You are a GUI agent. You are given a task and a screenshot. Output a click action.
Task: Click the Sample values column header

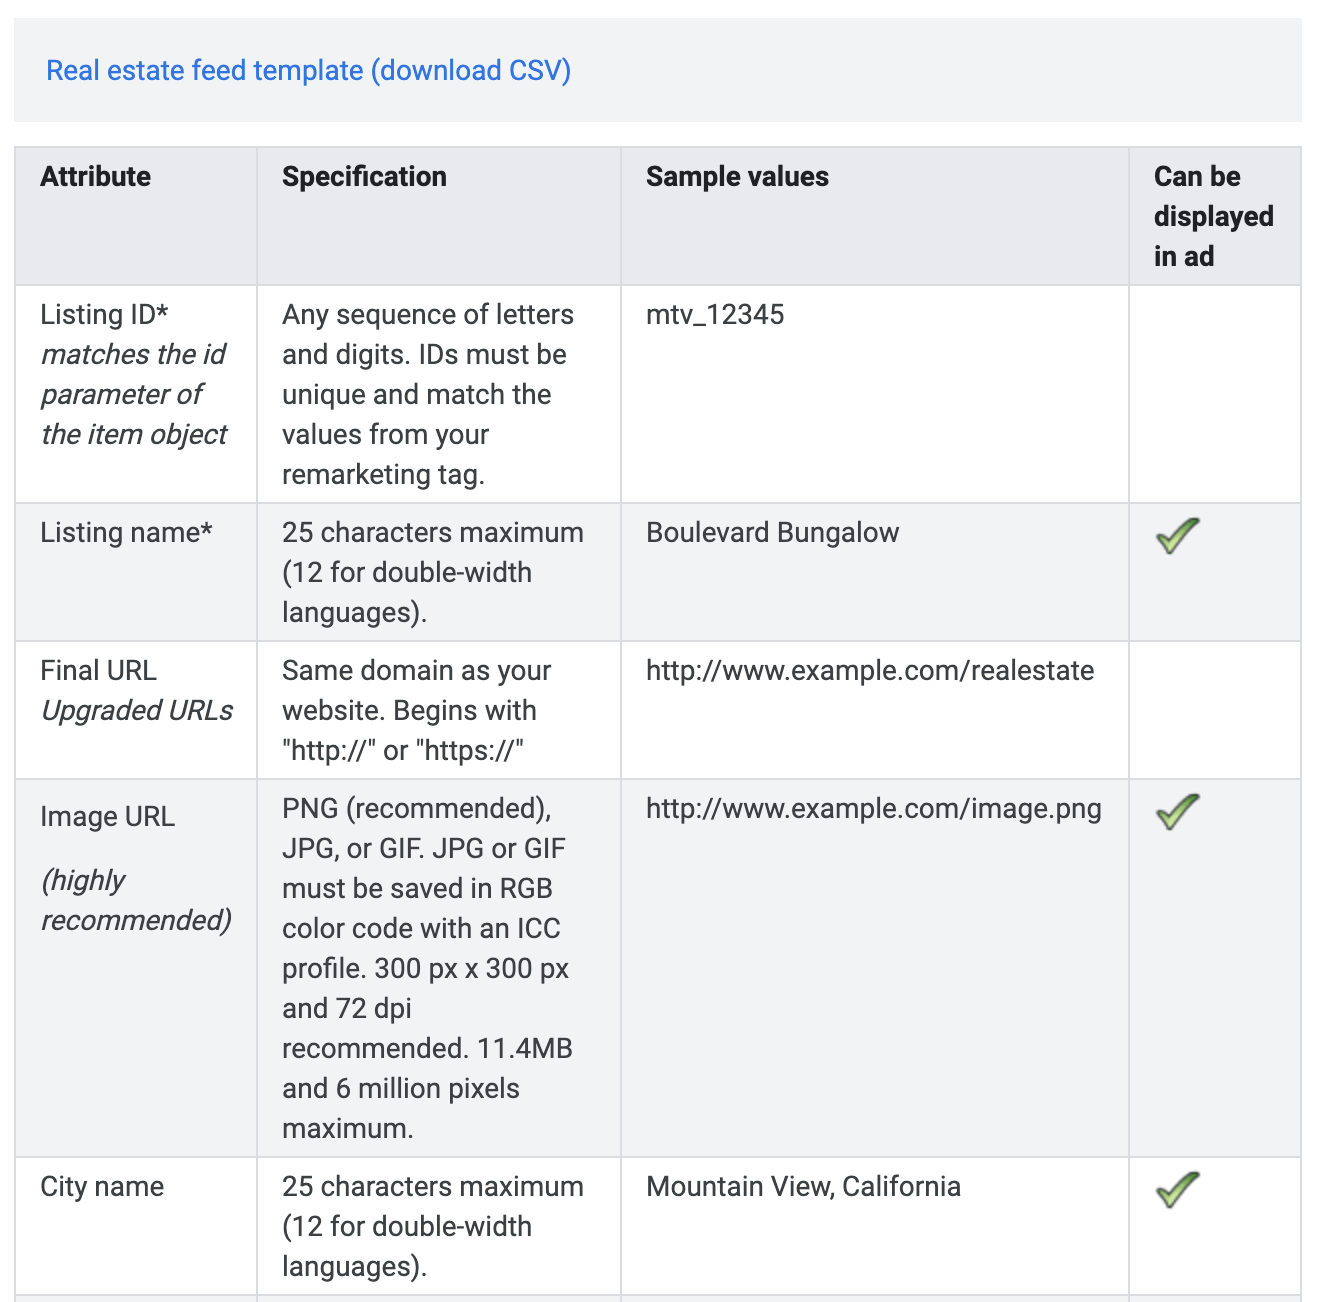click(737, 177)
